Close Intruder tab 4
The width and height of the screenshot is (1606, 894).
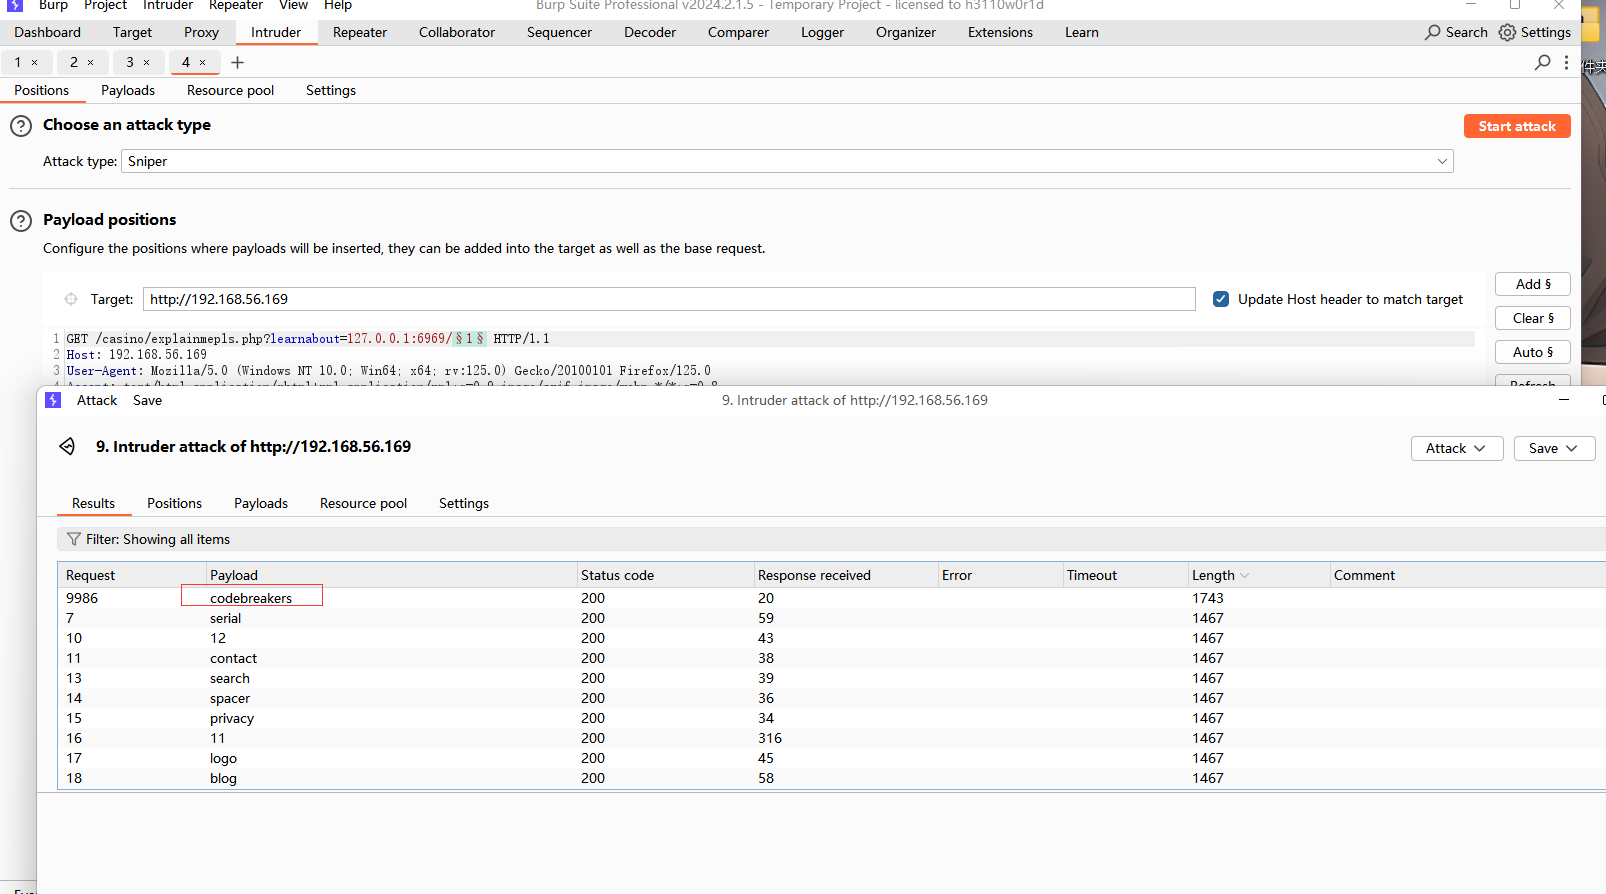[x=203, y=62]
